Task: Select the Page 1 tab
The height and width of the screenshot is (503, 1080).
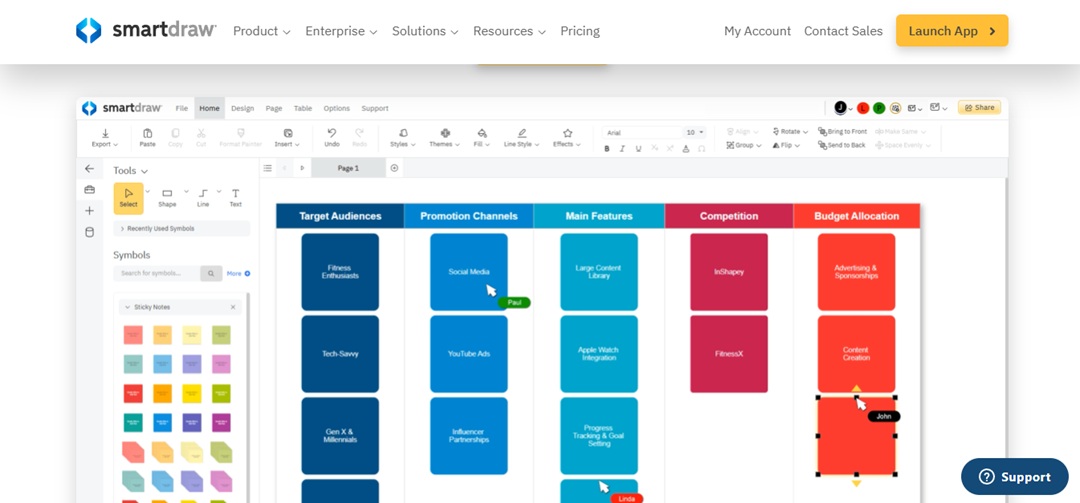Action: tap(349, 168)
